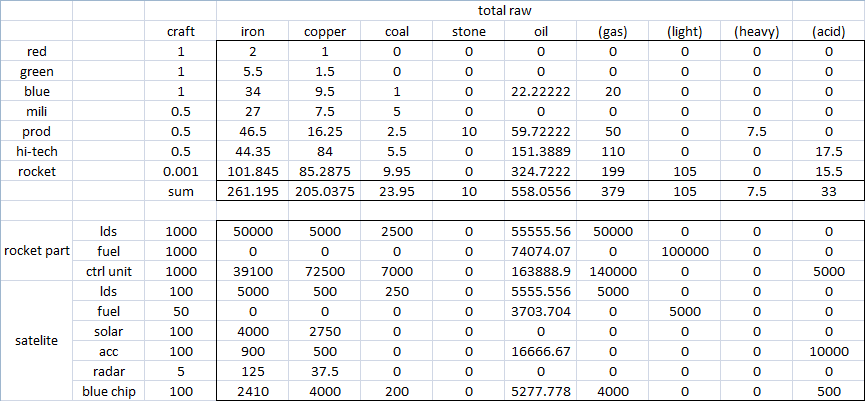Select the 'copper' column header
This screenshot has width=865, height=401.
(x=324, y=31)
